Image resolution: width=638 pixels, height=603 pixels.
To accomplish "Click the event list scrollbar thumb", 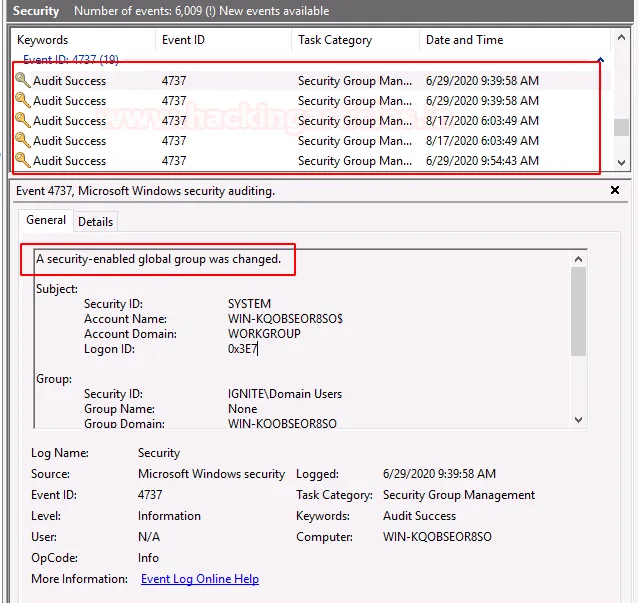I will coord(622,127).
